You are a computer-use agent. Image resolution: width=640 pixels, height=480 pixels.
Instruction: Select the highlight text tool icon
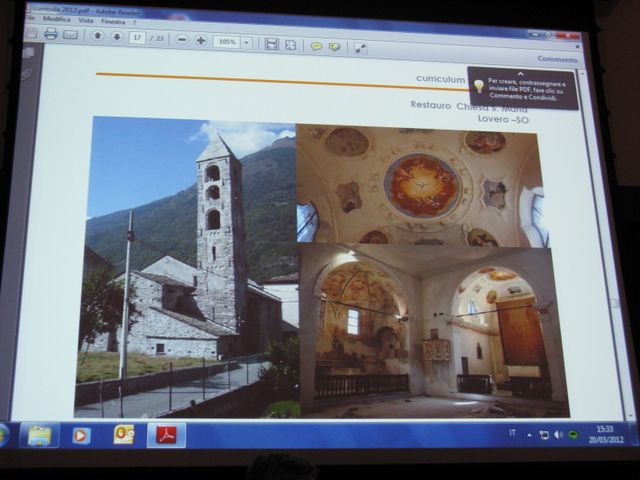point(334,47)
